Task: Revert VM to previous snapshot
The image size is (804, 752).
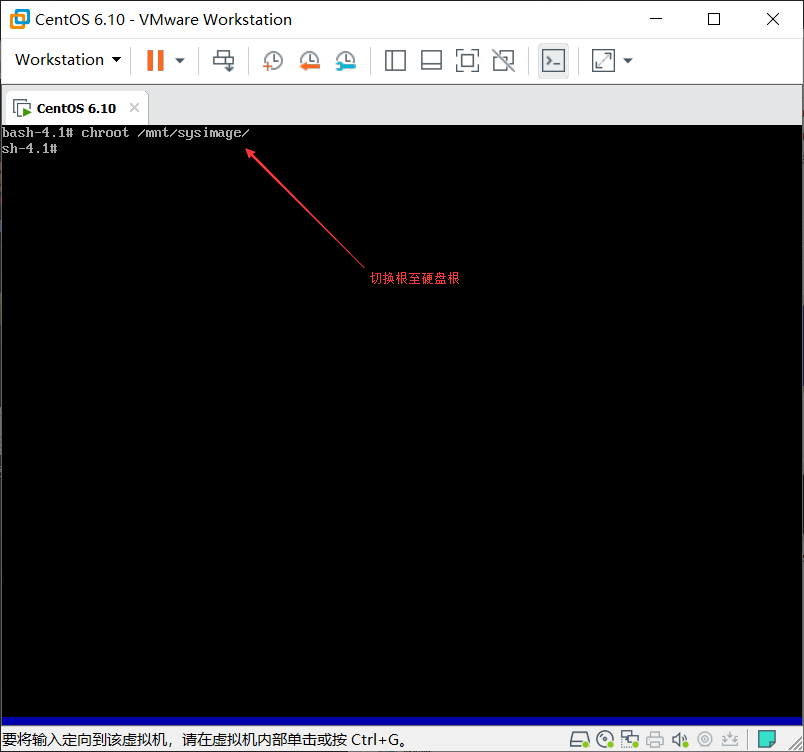Action: click(309, 60)
